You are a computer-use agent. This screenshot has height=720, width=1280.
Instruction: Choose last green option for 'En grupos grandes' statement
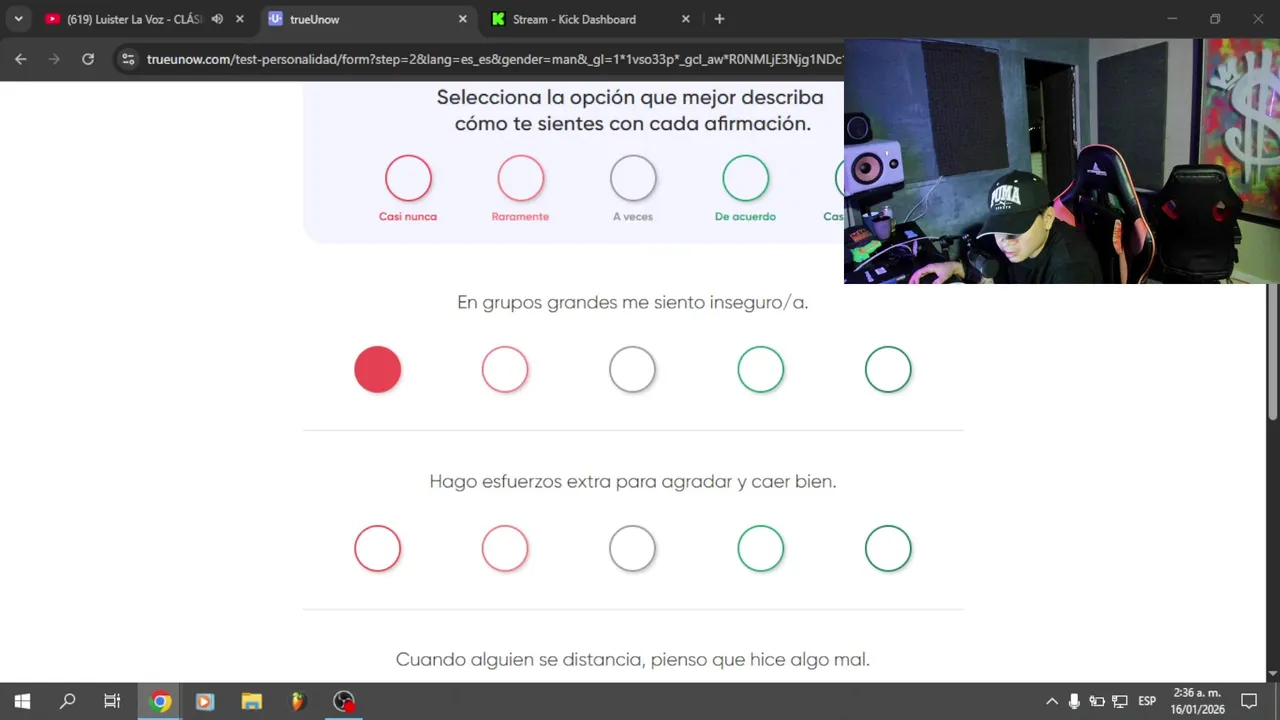click(x=888, y=370)
